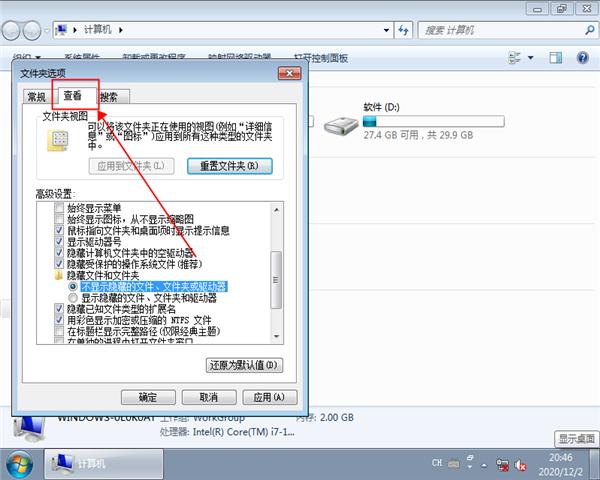Click 还原为默认值 button

click(244, 365)
